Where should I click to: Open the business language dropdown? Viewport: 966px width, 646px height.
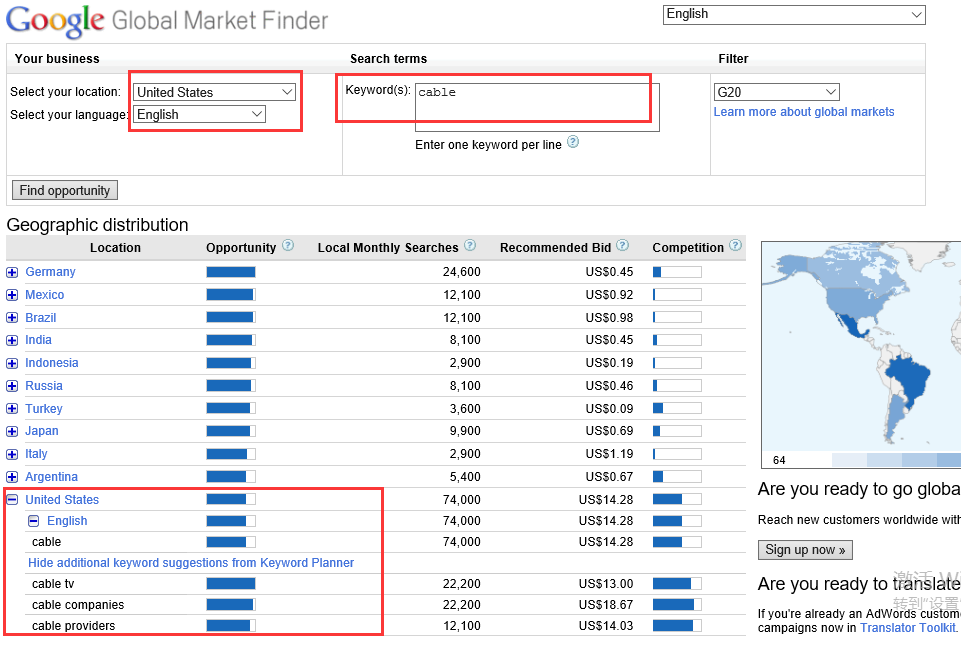coord(200,115)
